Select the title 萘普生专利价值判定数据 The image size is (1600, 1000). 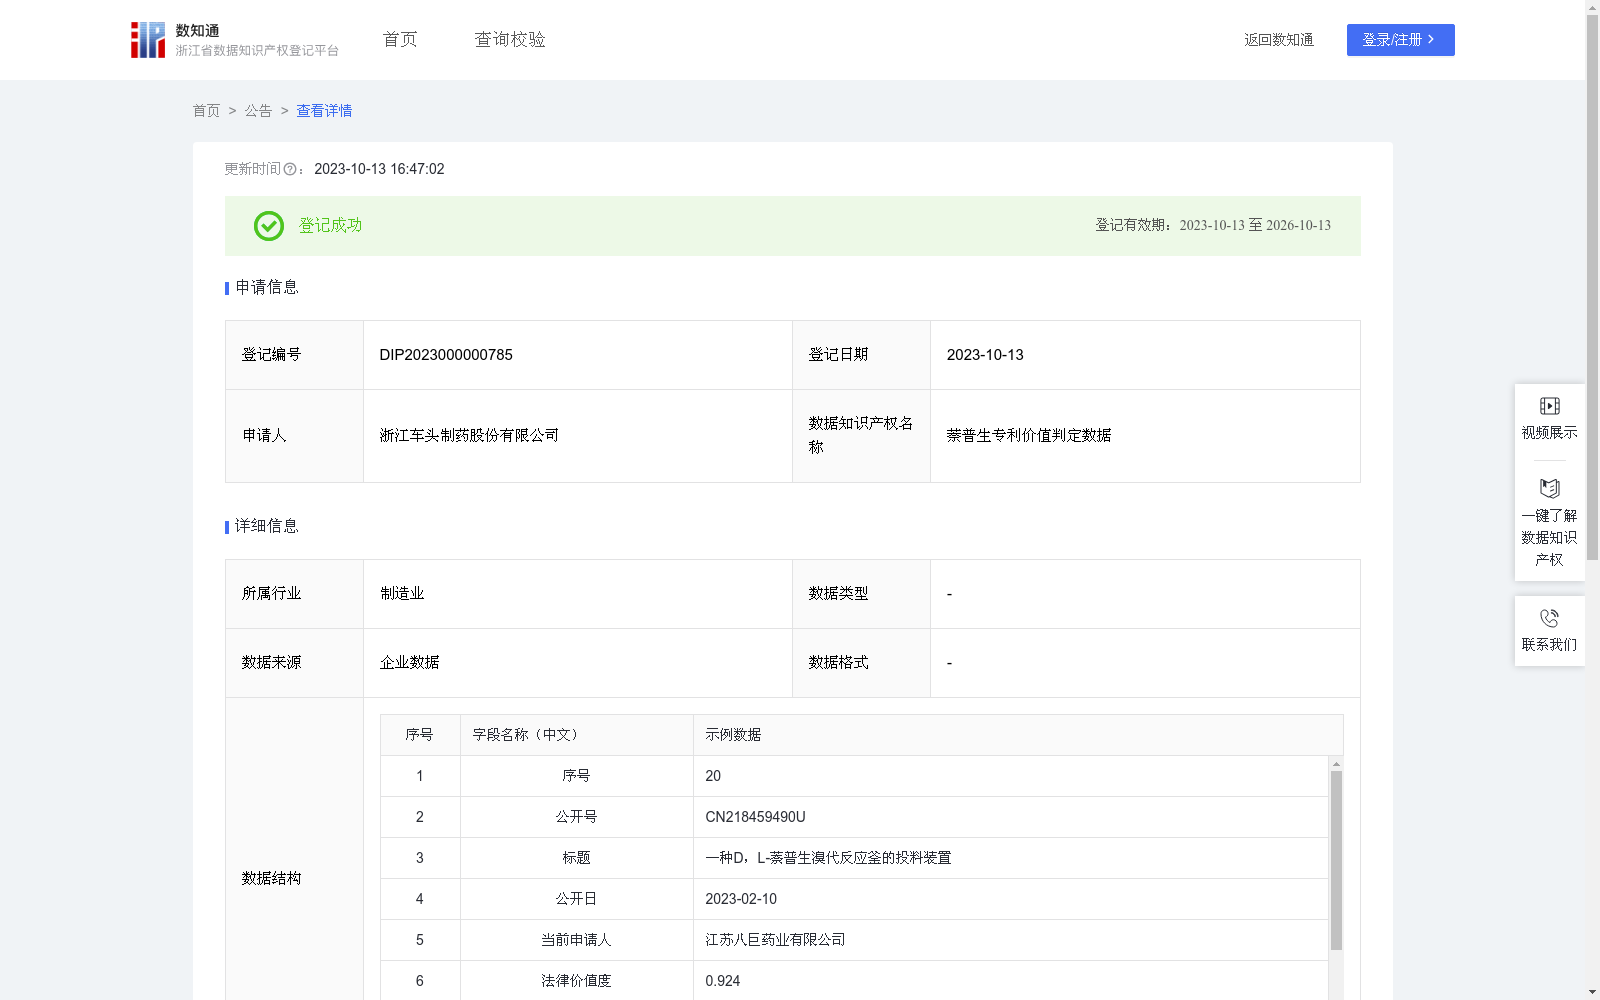[x=1029, y=436]
